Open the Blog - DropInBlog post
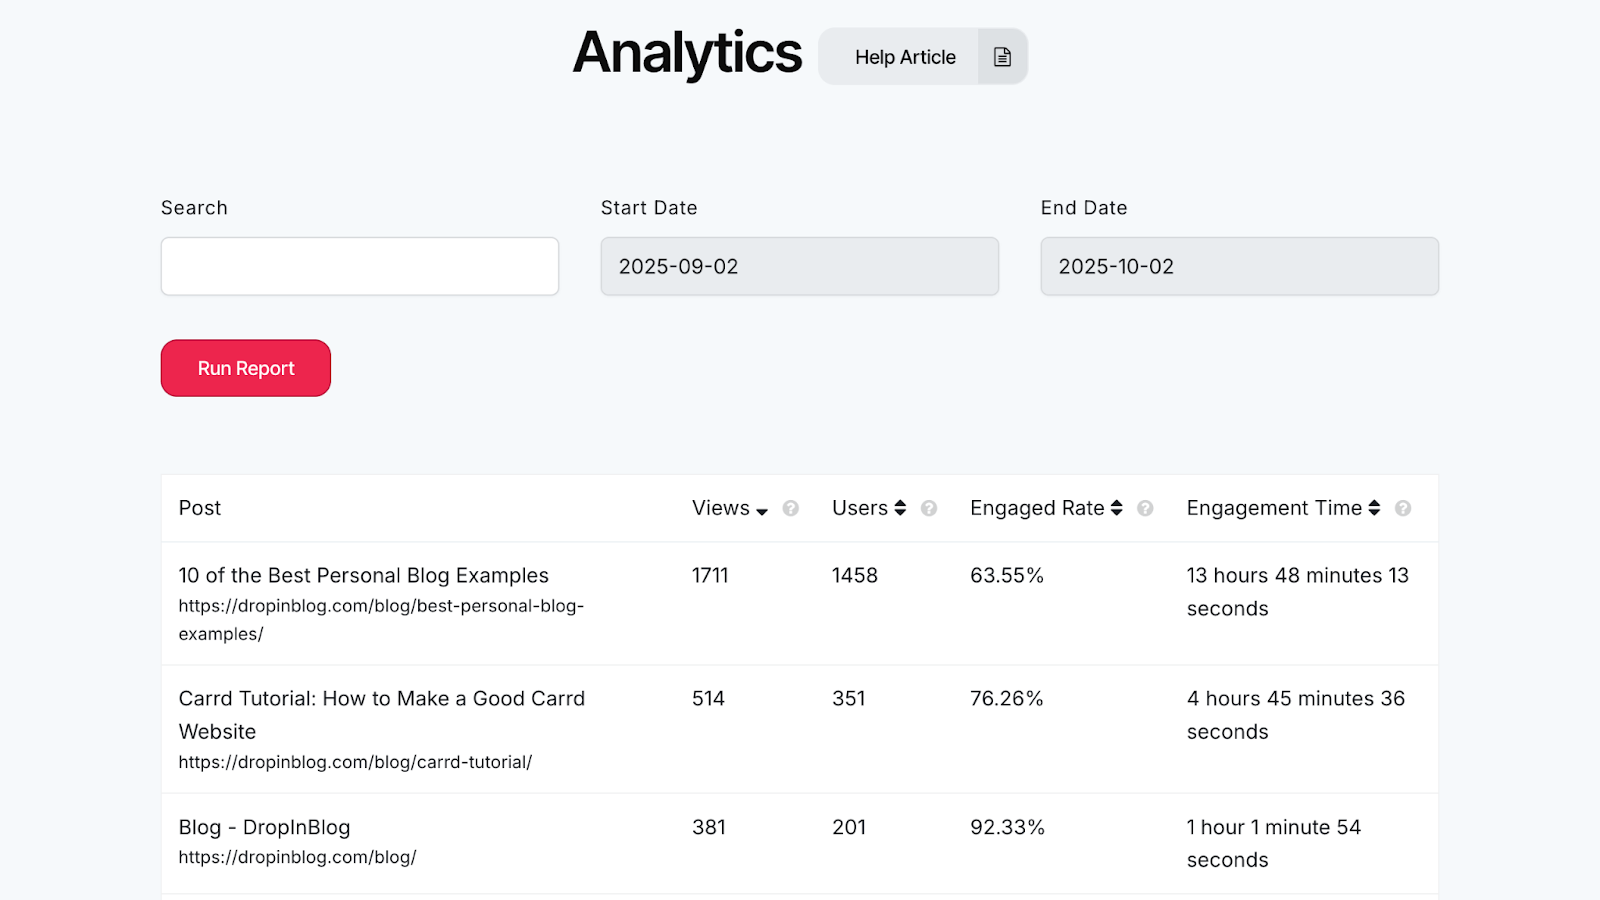This screenshot has width=1600, height=900. click(x=263, y=827)
